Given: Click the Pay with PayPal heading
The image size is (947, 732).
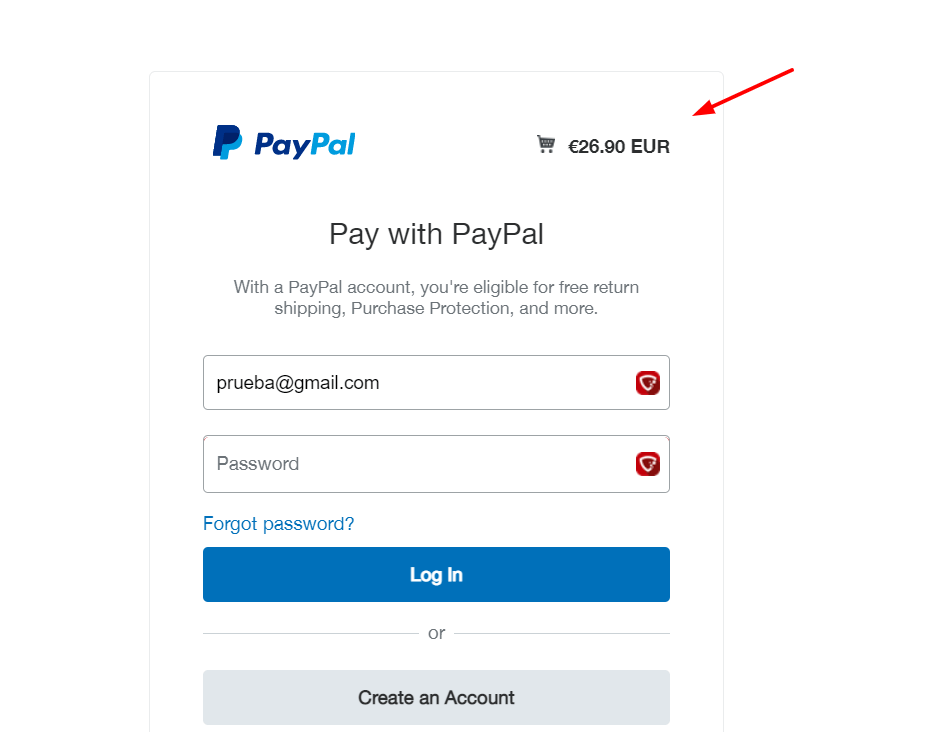Looking at the screenshot, I should (436, 234).
